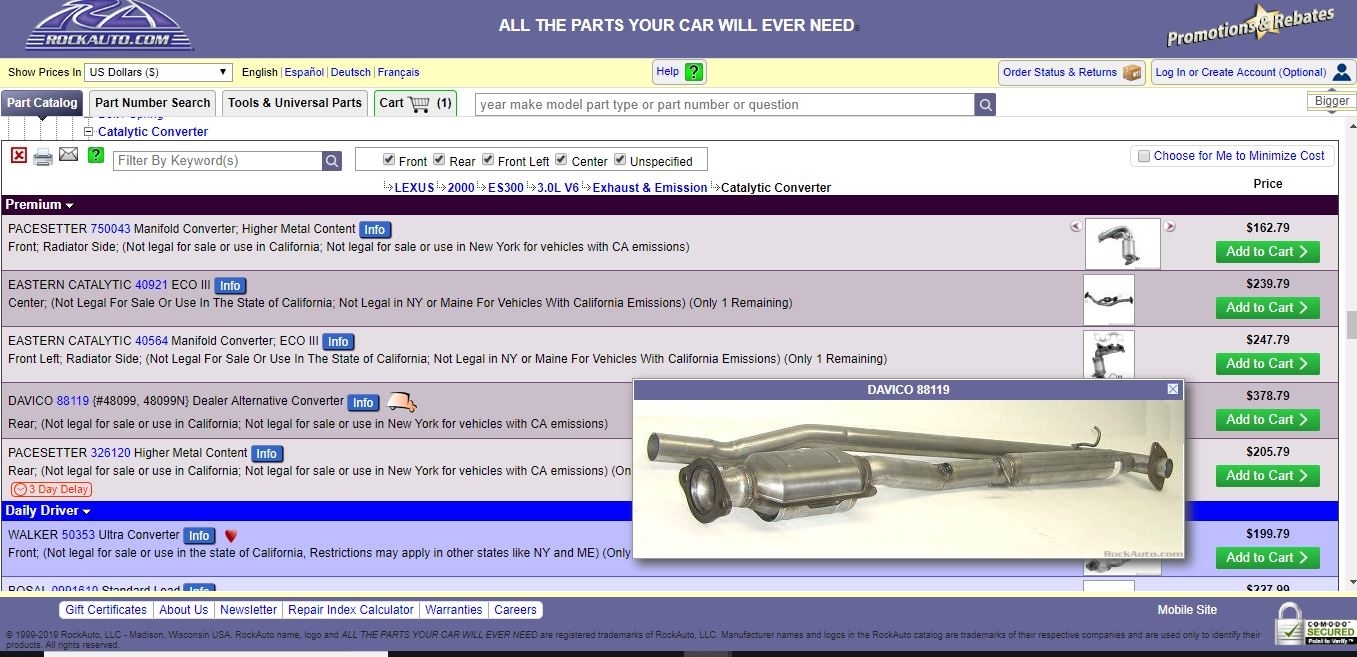Open the Gift Certificates footer link
This screenshot has width=1357, height=657.
[x=106, y=610]
